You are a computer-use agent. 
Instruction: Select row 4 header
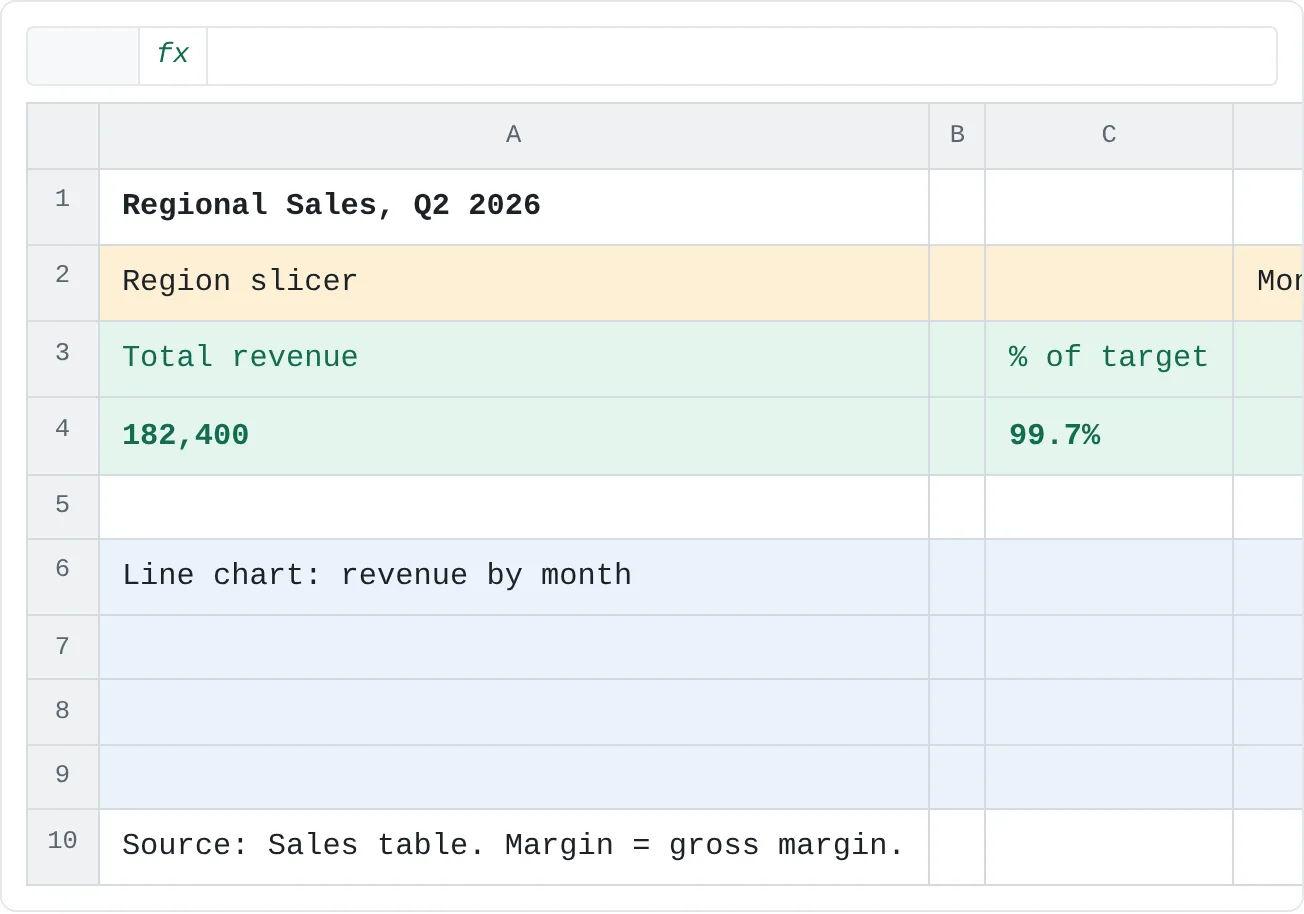click(63, 436)
